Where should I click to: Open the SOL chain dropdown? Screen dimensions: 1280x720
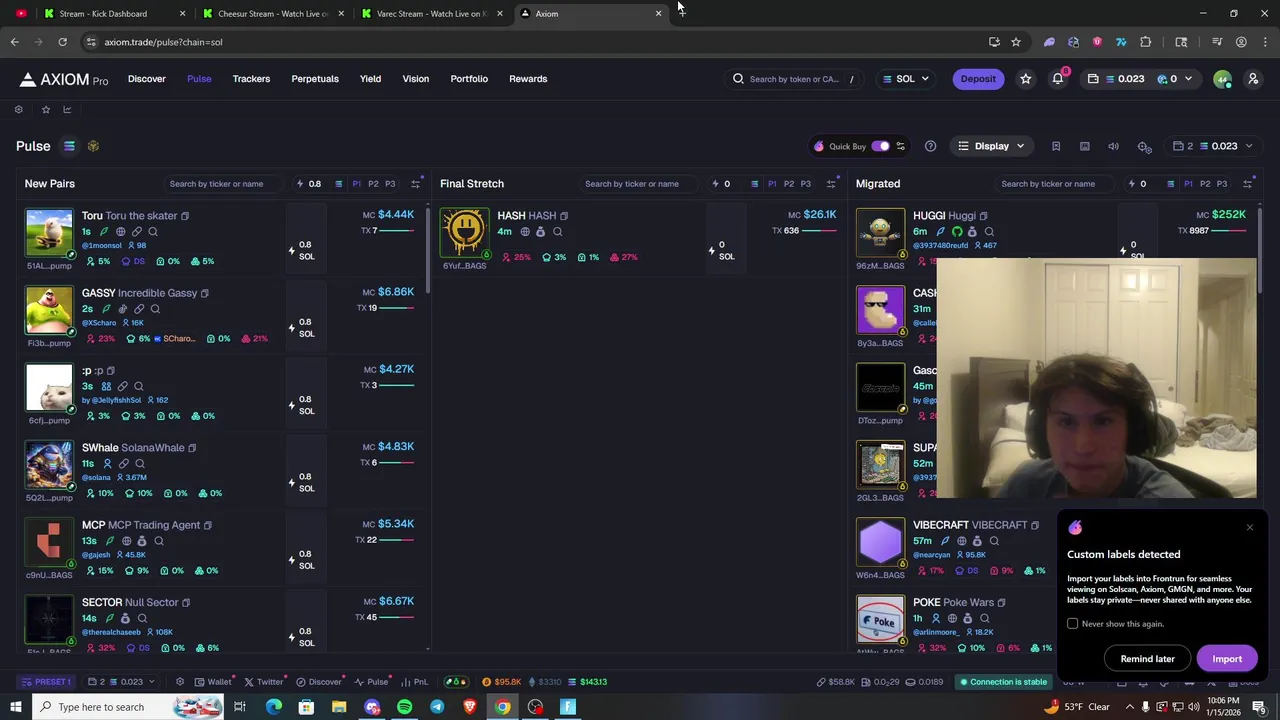906,79
